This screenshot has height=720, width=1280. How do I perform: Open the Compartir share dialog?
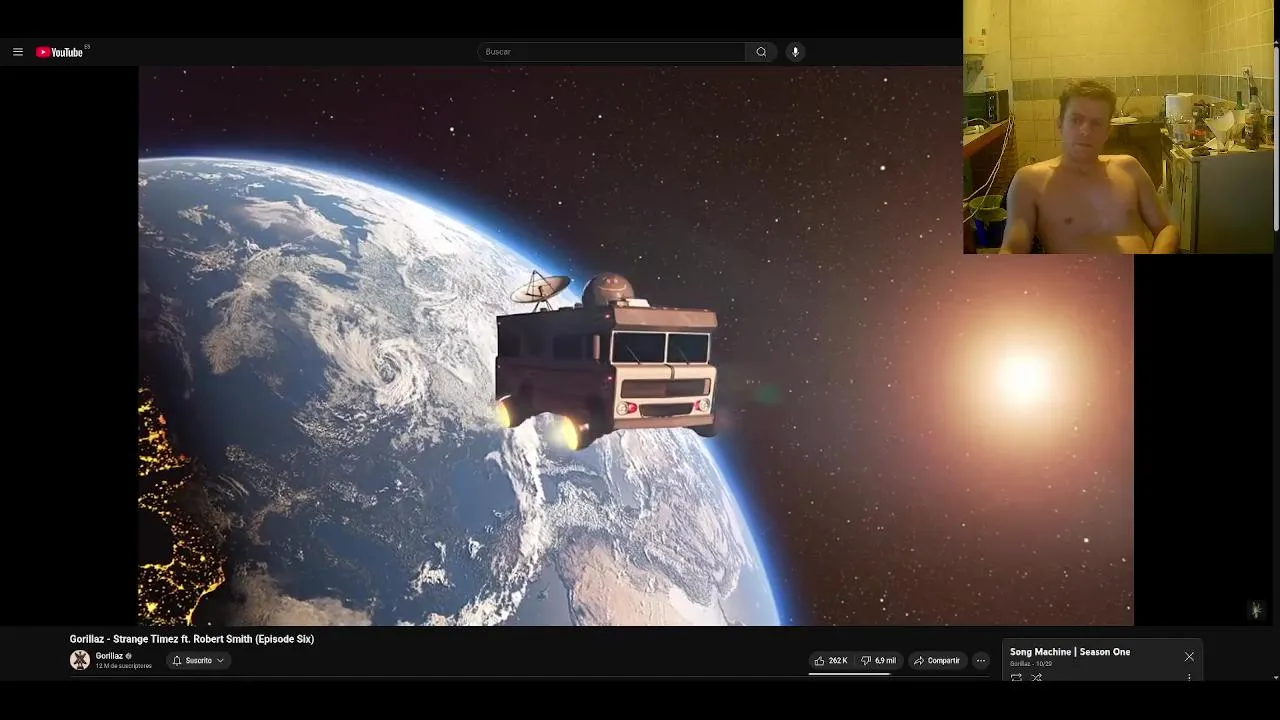(x=937, y=661)
